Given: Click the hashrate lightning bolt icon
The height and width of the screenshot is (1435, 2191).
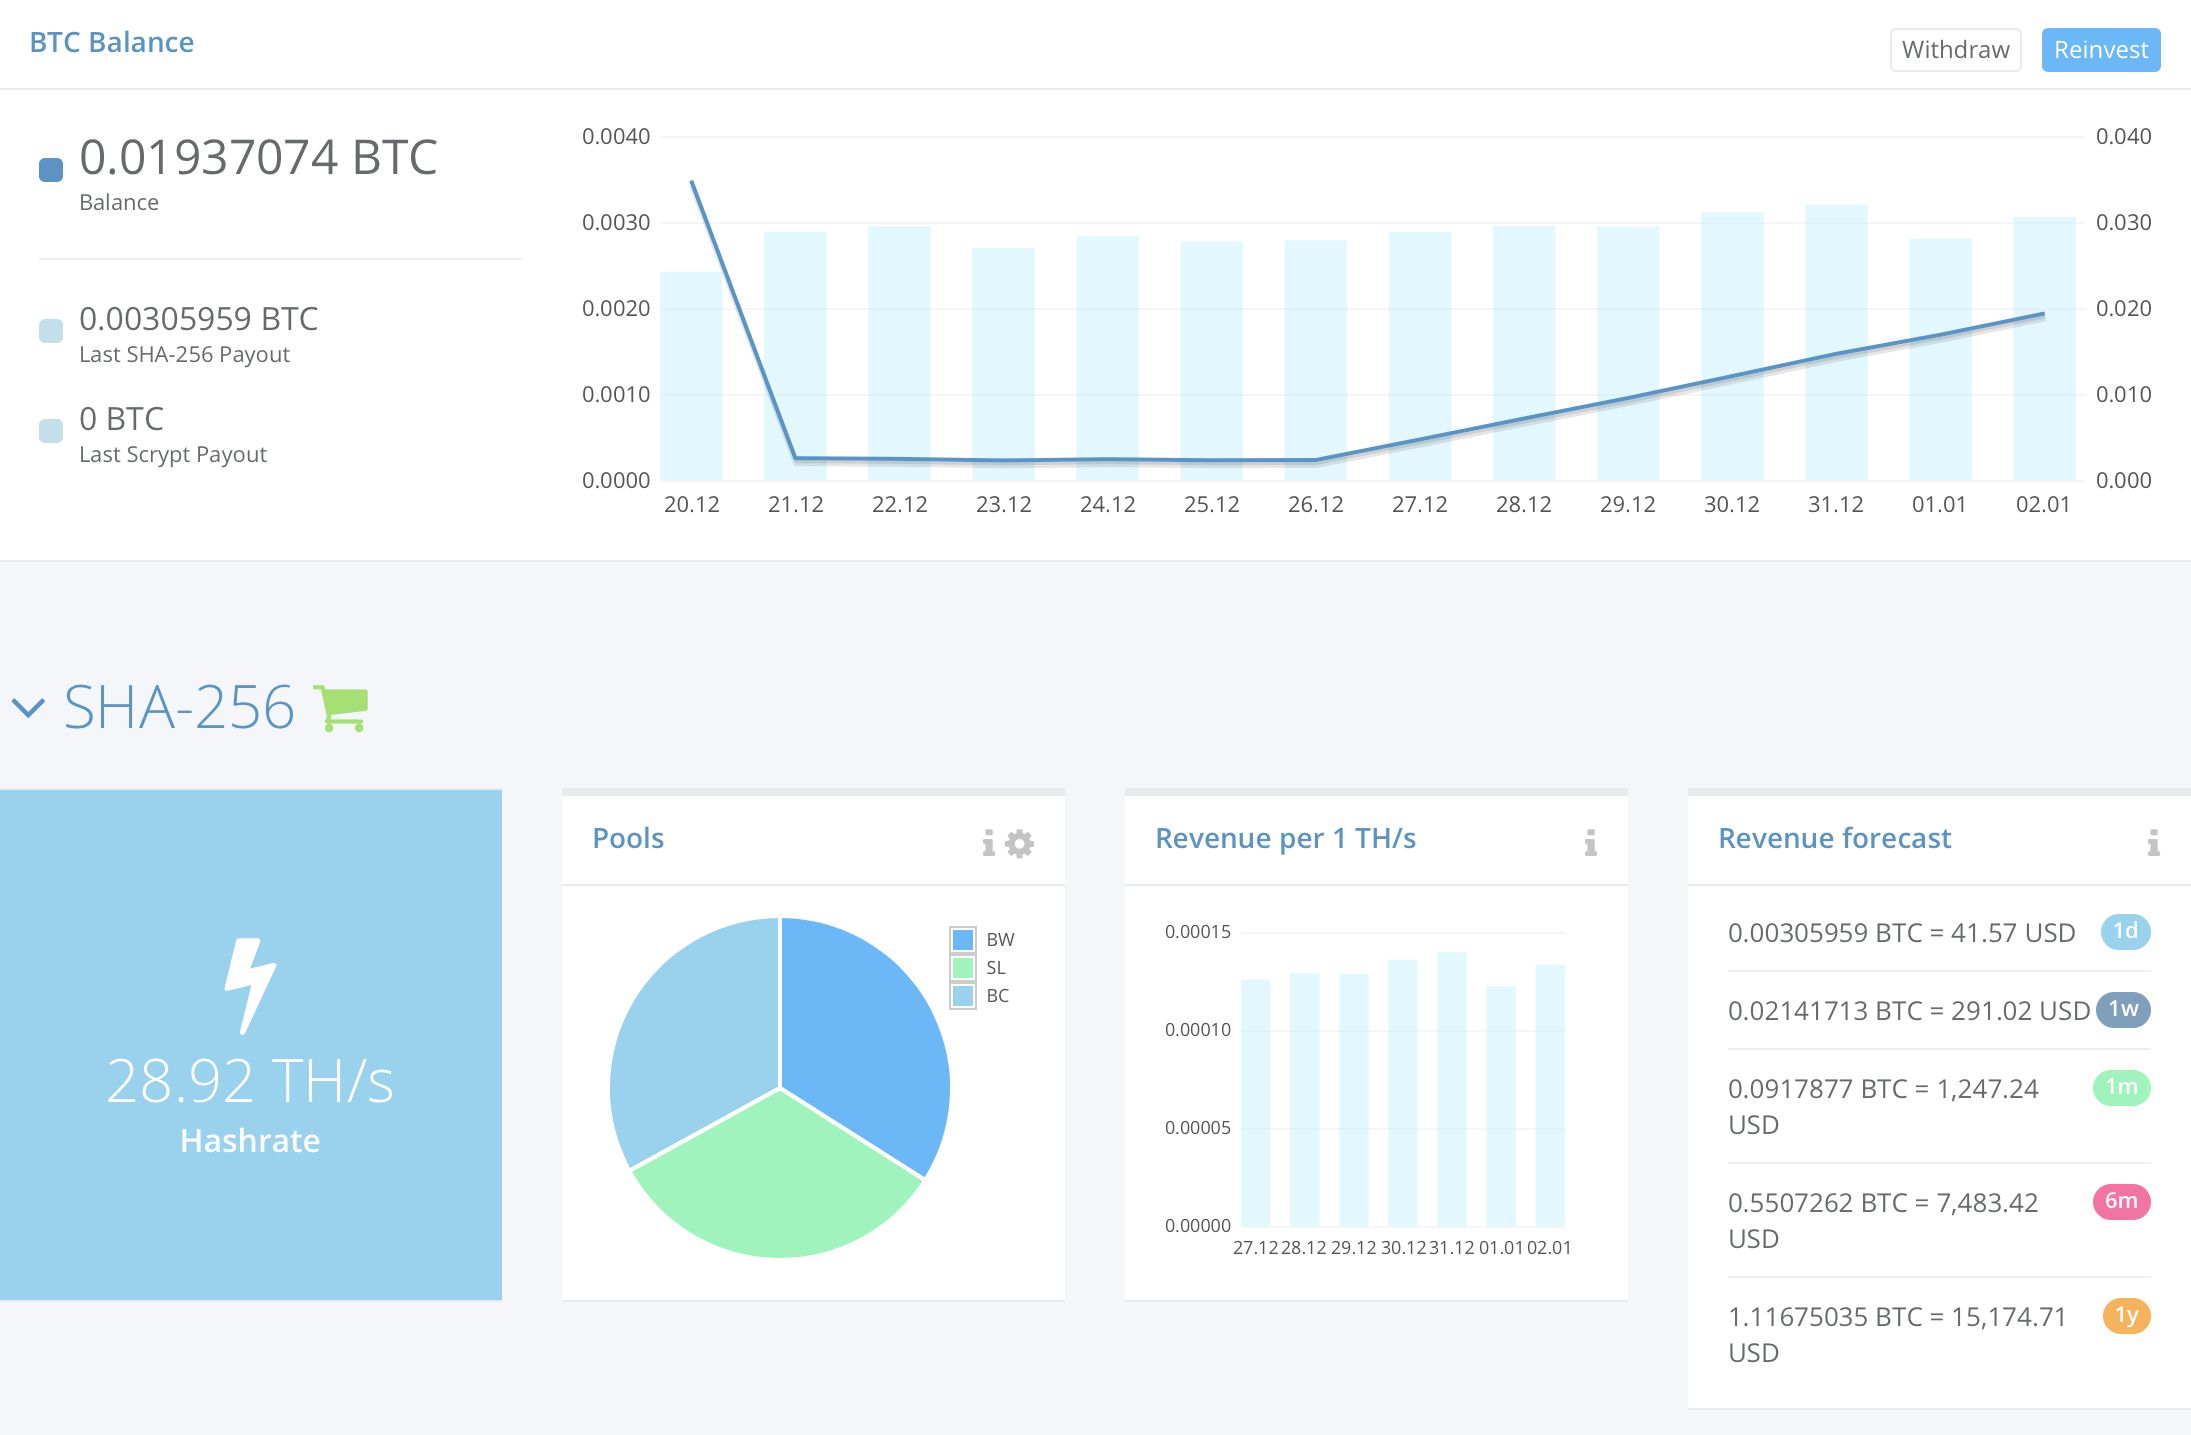Looking at the screenshot, I should (x=250, y=985).
